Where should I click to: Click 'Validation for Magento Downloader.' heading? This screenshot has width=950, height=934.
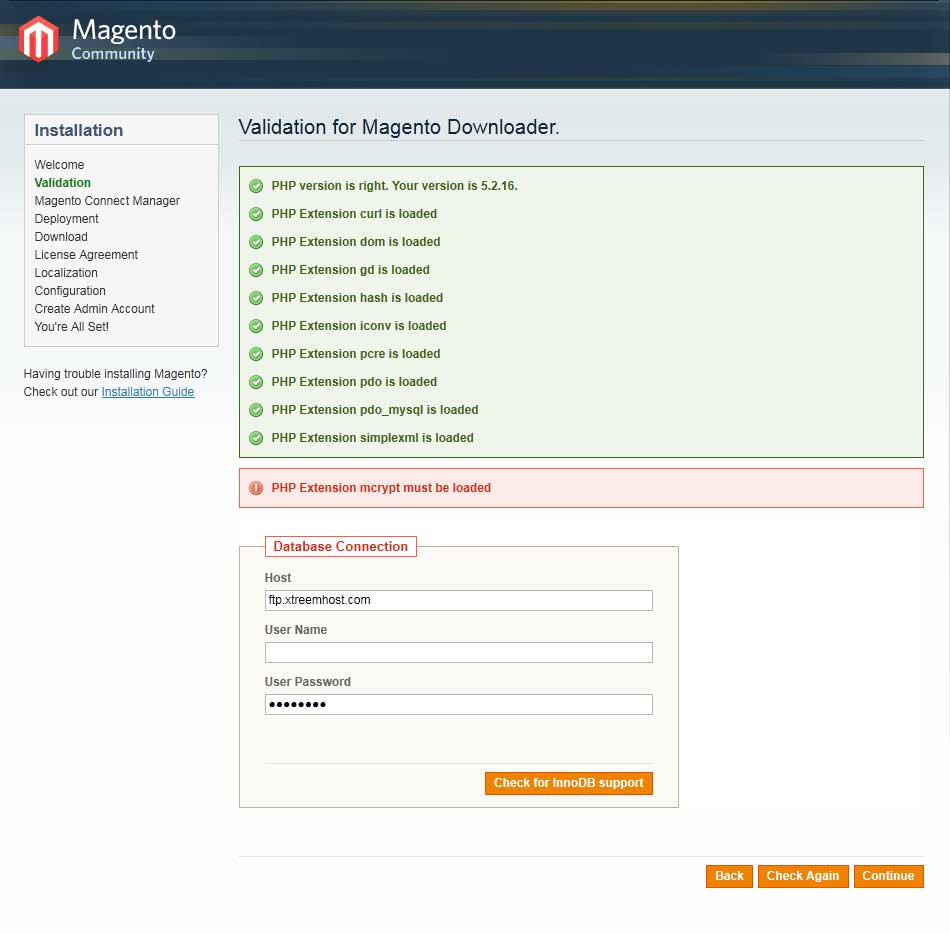click(x=399, y=127)
